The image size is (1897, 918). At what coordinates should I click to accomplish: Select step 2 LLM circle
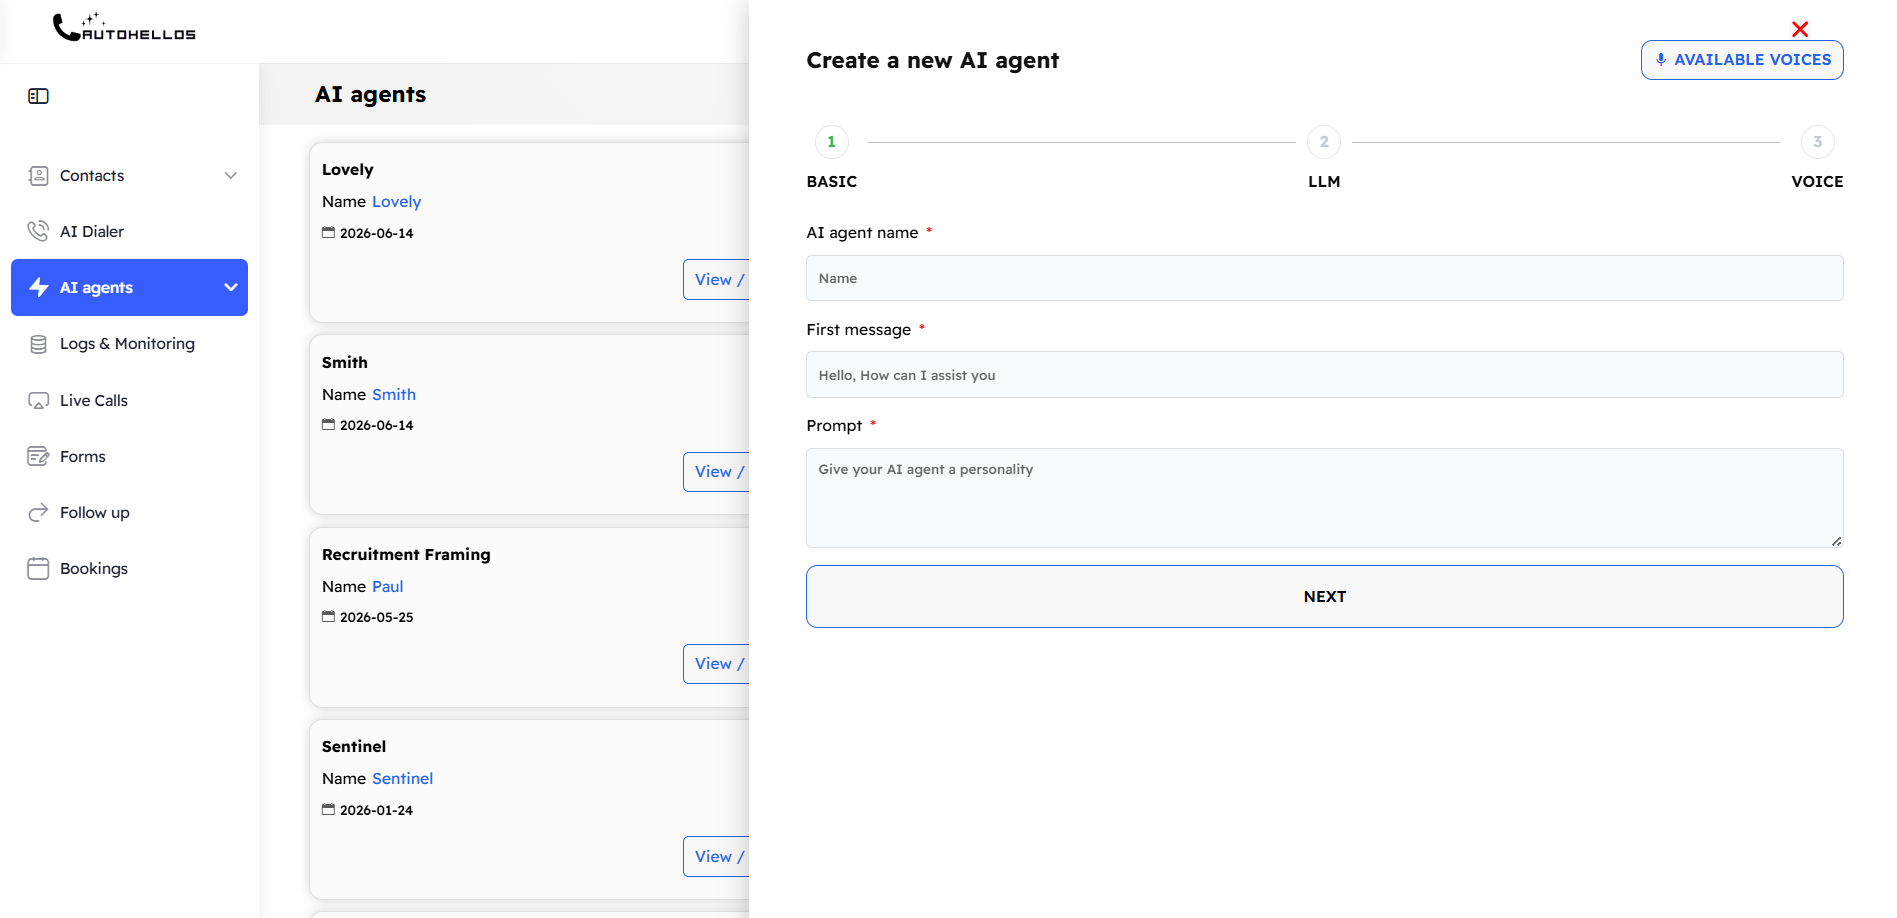pyautogui.click(x=1324, y=142)
